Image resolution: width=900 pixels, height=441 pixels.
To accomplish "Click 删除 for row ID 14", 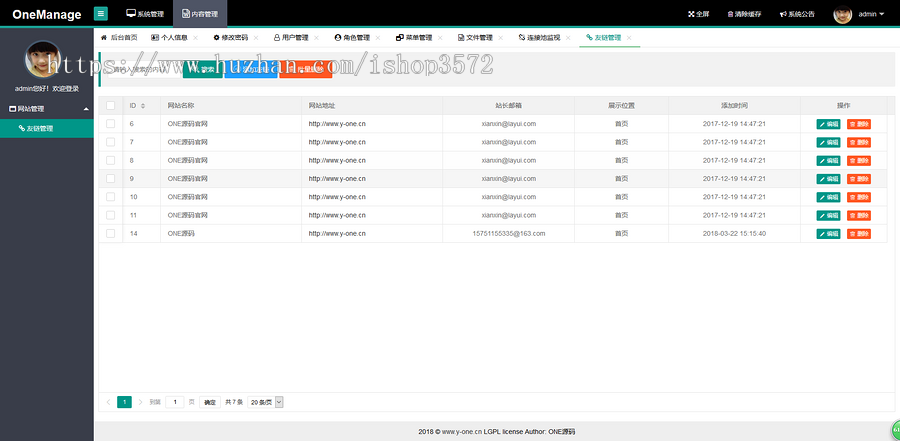I will pyautogui.click(x=859, y=234).
